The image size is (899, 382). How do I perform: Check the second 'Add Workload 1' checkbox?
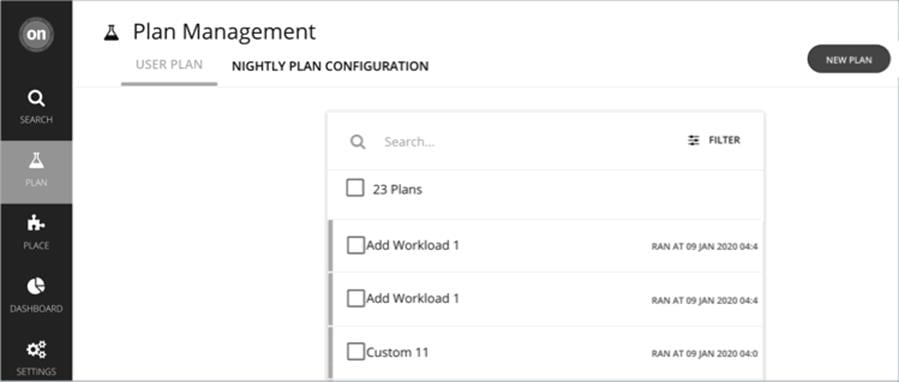[356, 298]
